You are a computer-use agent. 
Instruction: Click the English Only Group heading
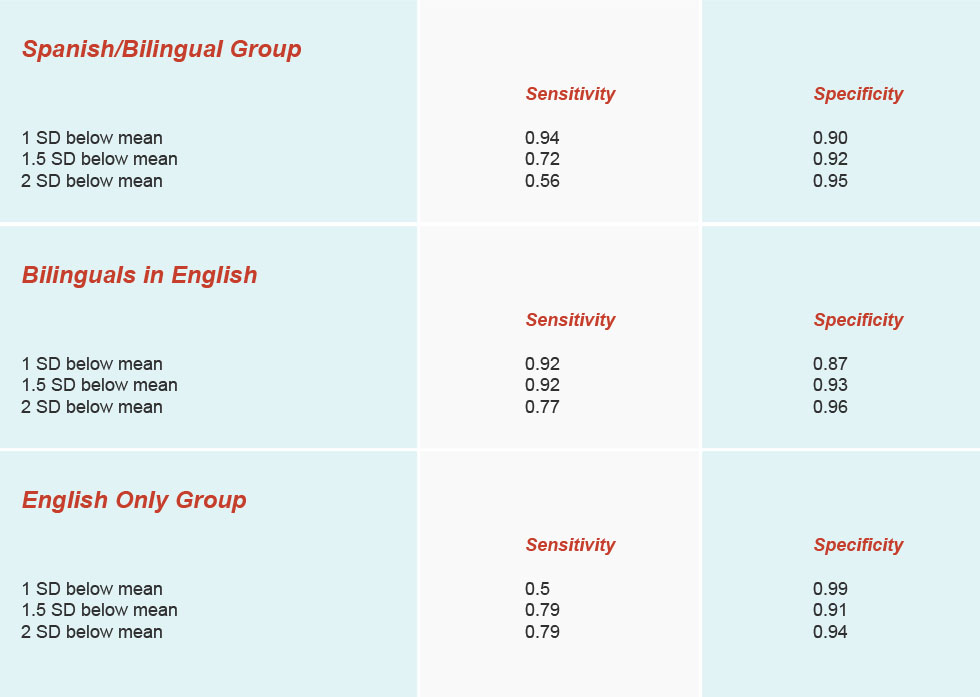pos(134,501)
